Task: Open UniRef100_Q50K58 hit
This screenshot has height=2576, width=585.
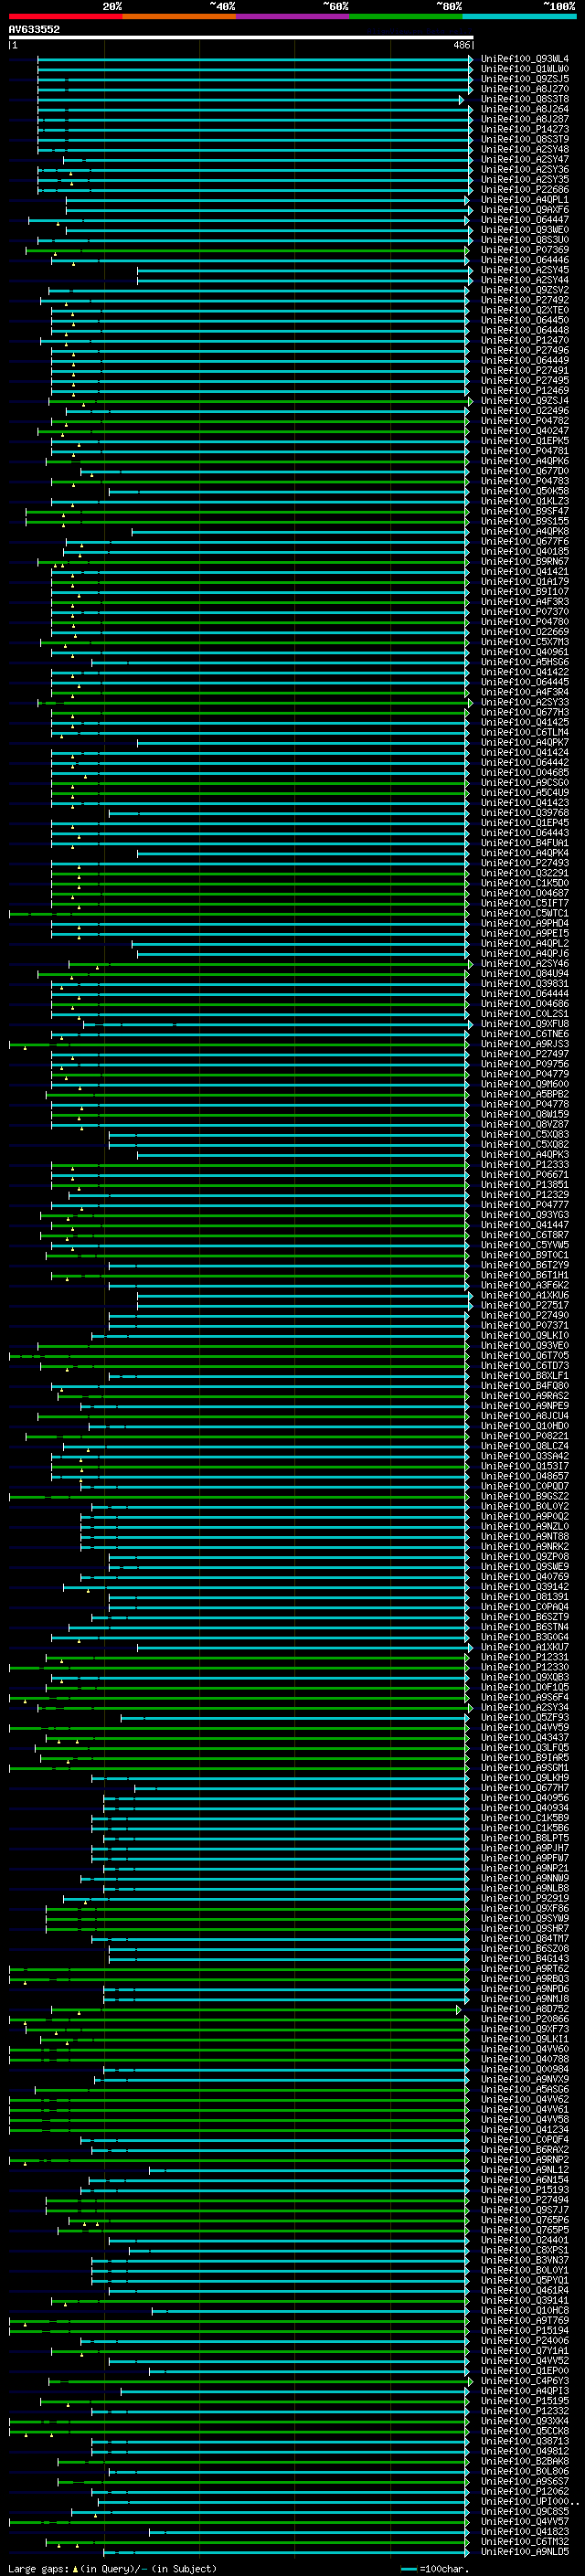Action: pyautogui.click(x=524, y=491)
